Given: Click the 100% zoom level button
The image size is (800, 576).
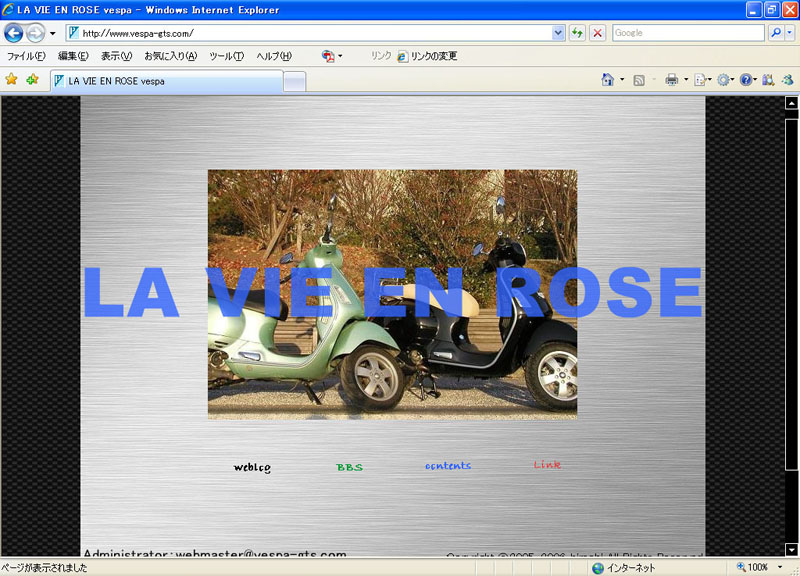Looking at the screenshot, I should [x=752, y=567].
